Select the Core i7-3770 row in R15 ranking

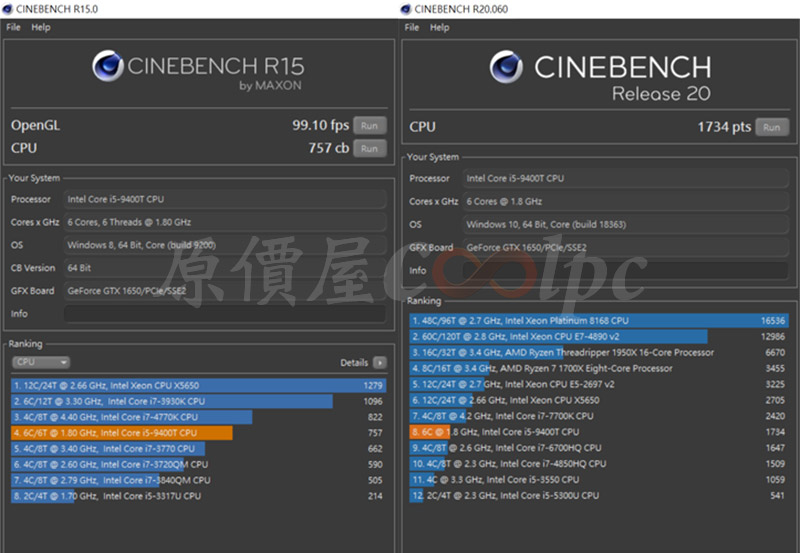[x=198, y=449]
